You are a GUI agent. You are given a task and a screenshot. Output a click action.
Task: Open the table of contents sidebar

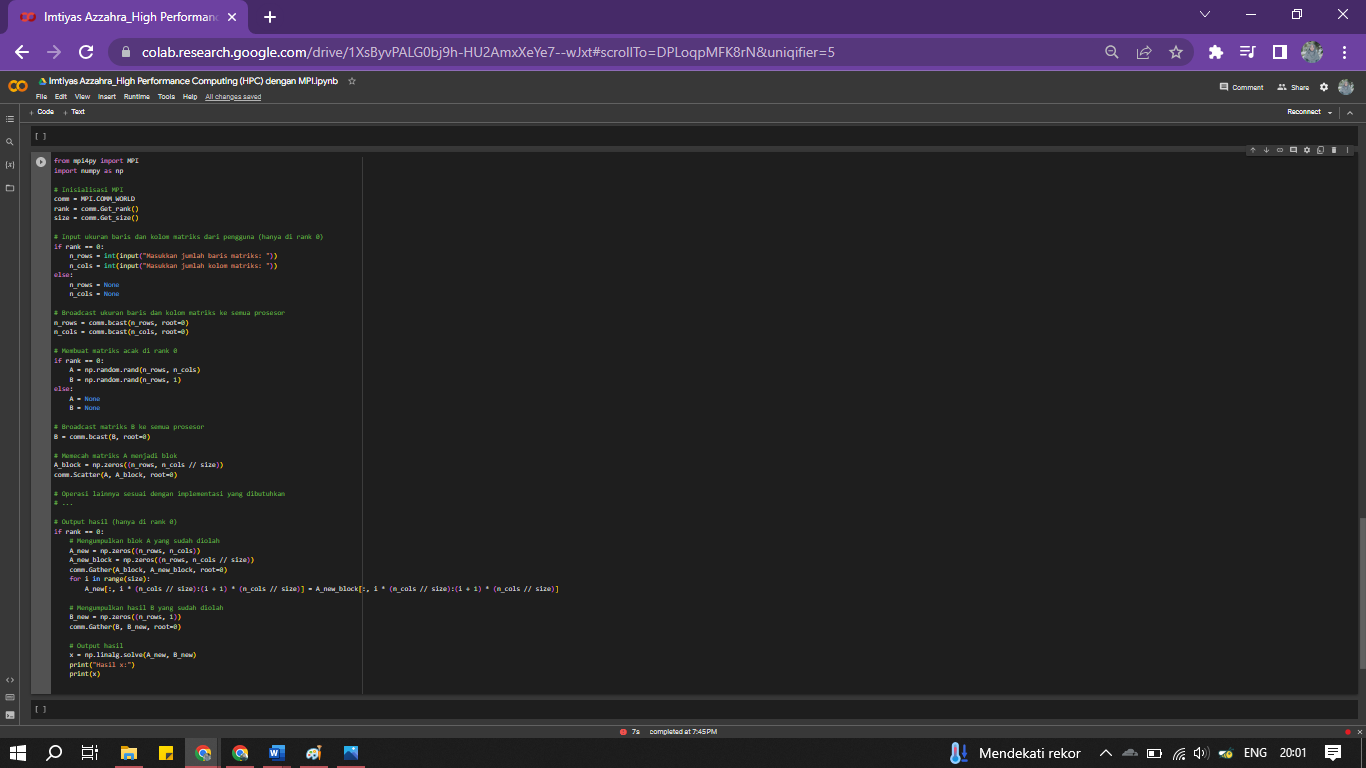point(10,119)
